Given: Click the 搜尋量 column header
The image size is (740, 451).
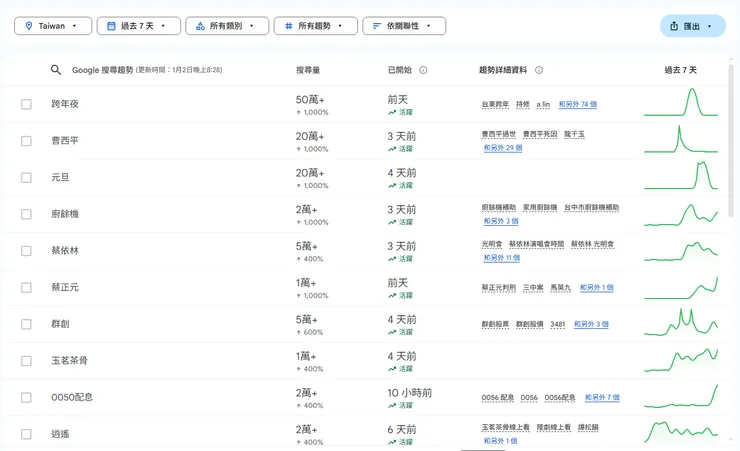Looking at the screenshot, I should tap(308, 70).
